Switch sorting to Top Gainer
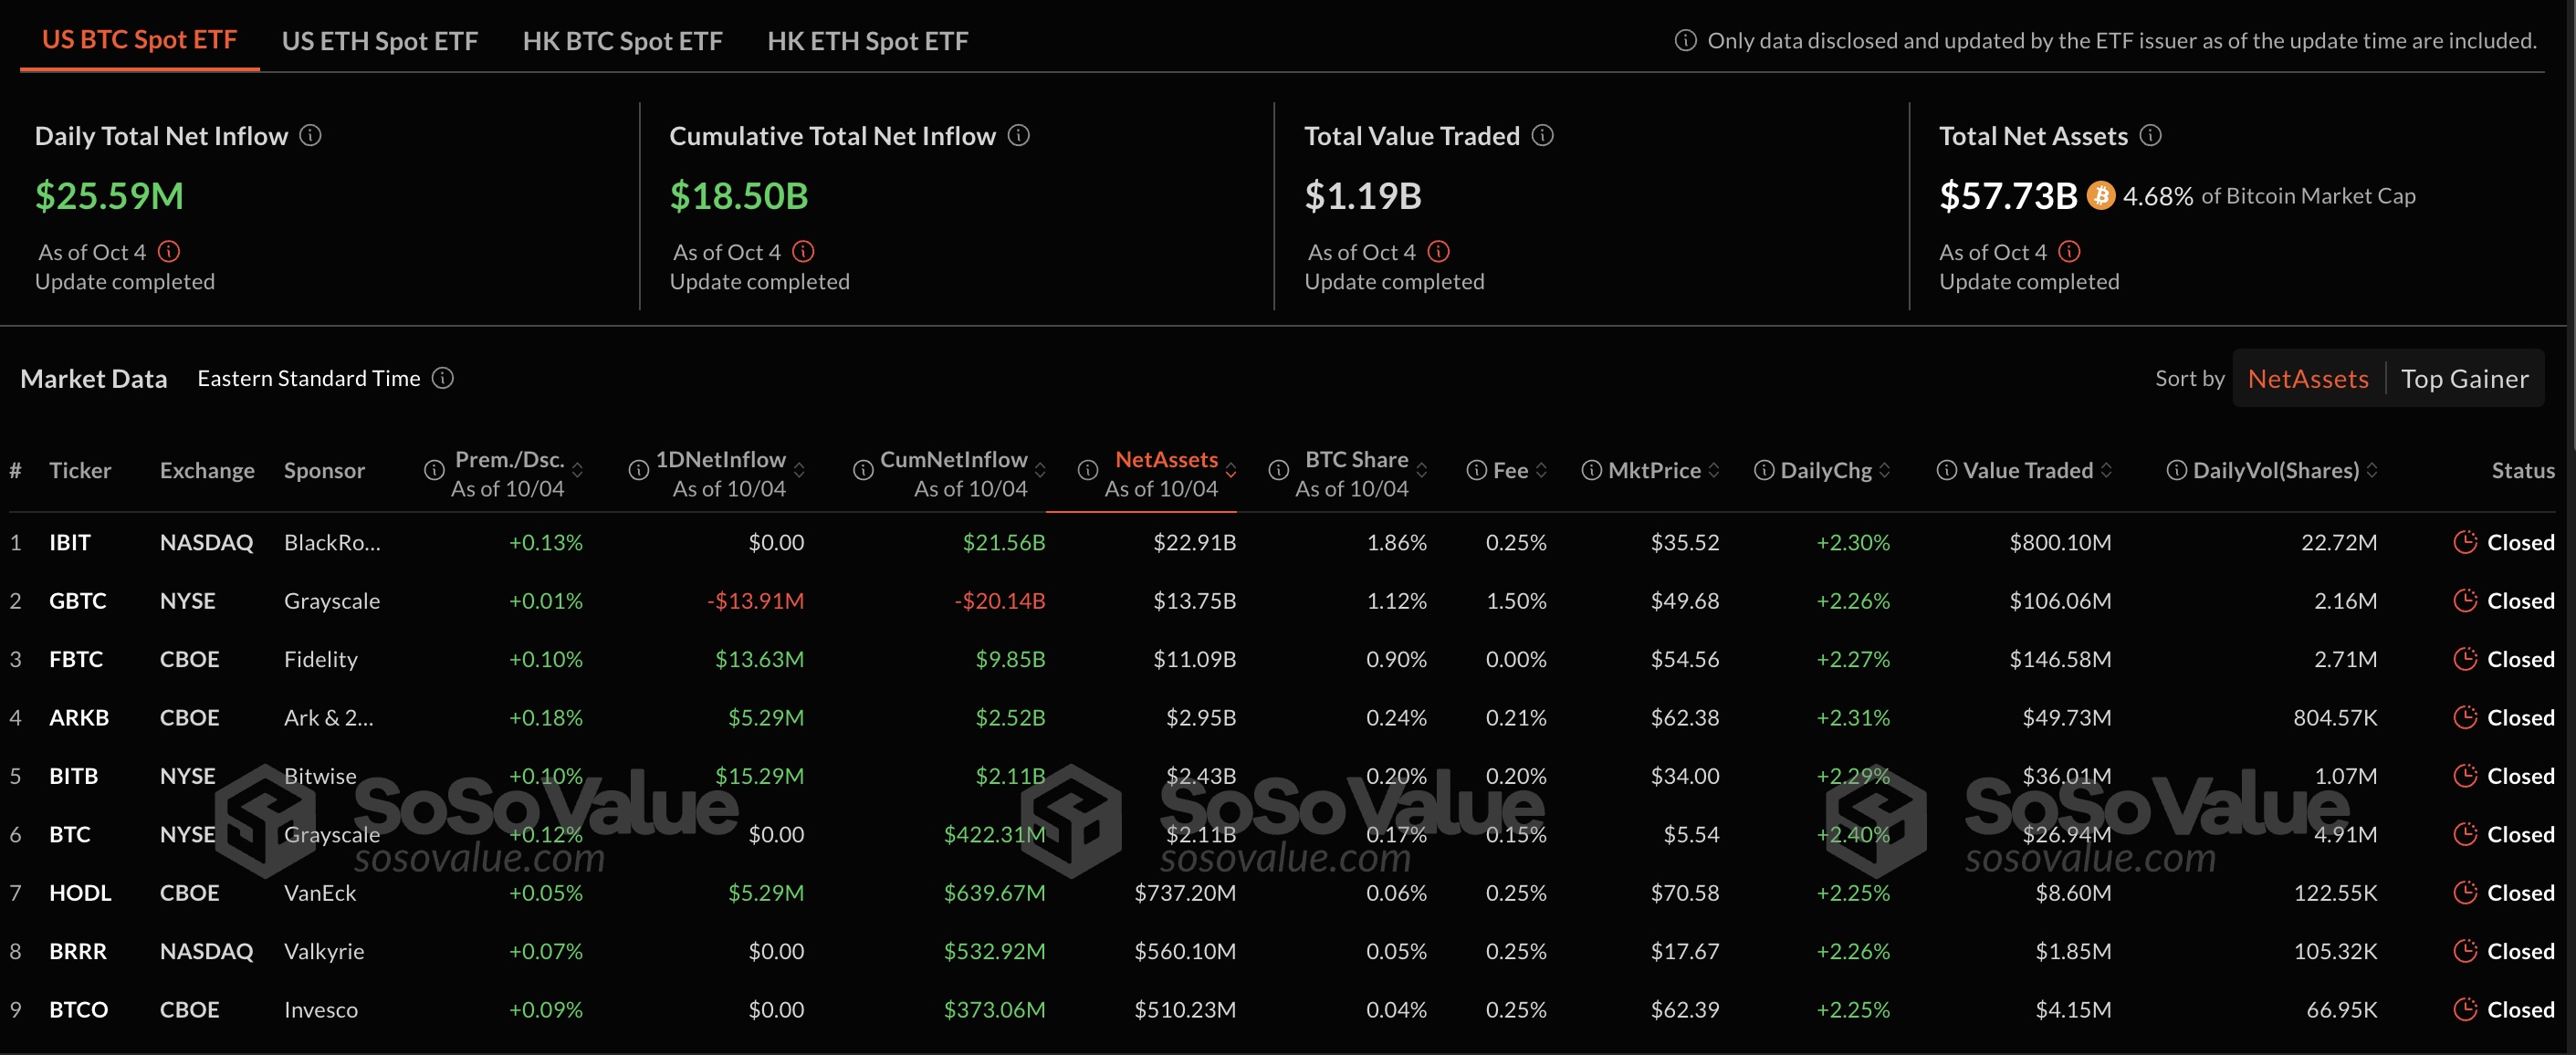 [2464, 378]
